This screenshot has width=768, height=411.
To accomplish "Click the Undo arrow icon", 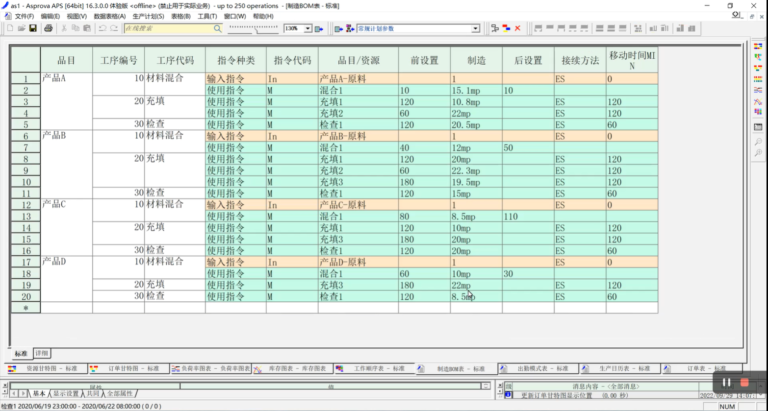I will pos(102,28).
